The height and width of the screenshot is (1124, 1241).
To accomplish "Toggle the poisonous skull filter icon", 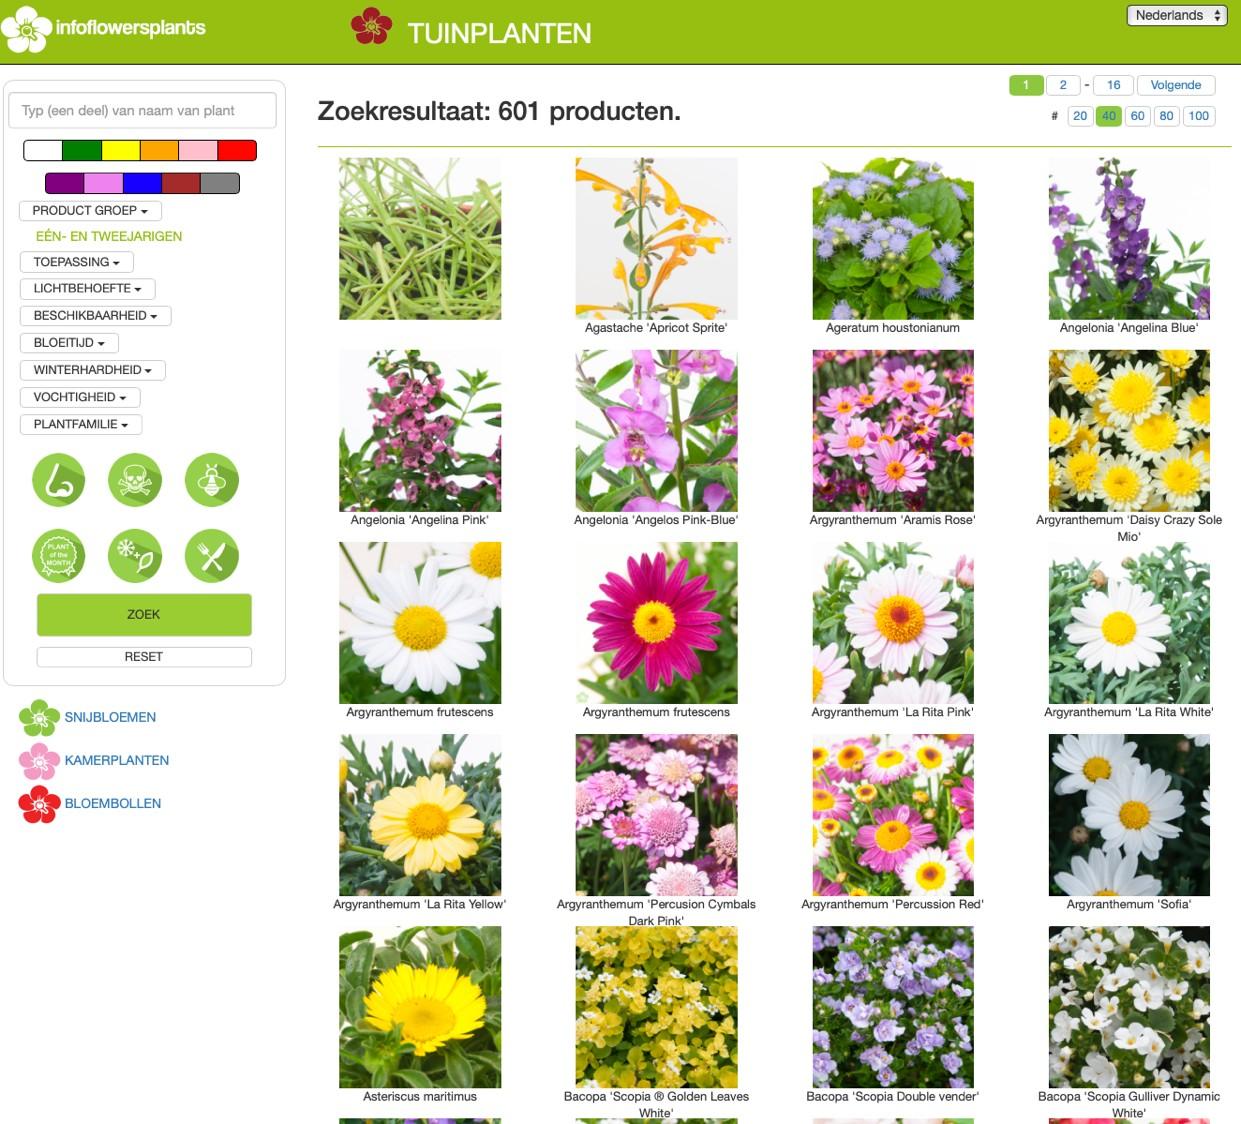I will (x=135, y=480).
